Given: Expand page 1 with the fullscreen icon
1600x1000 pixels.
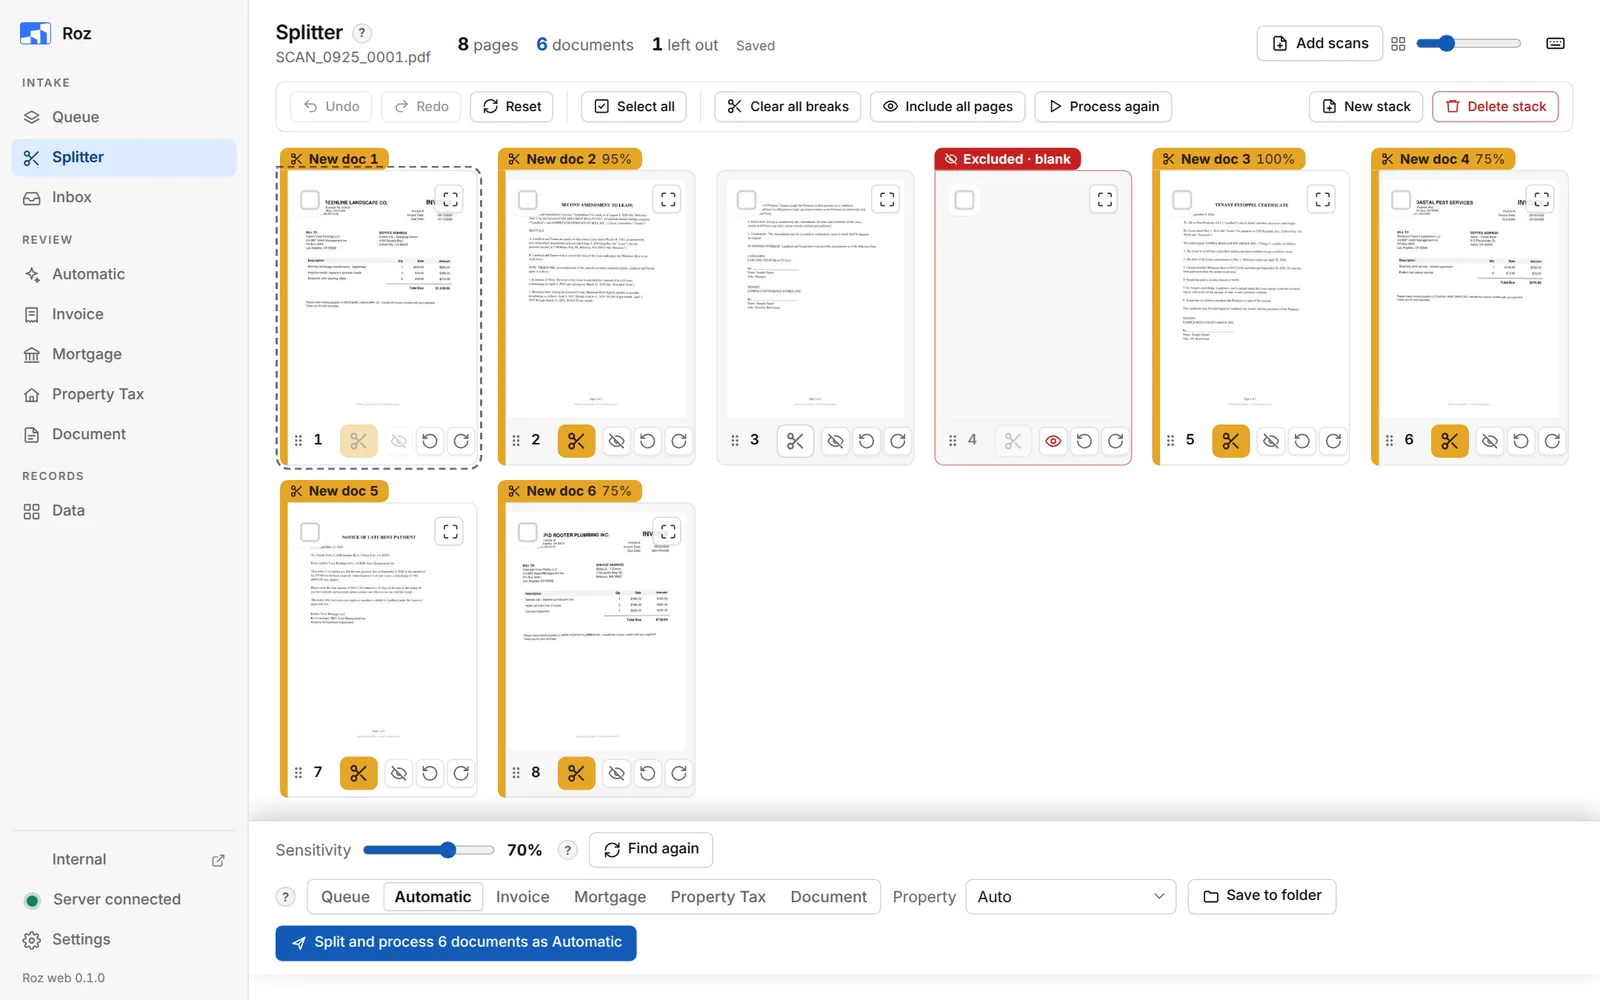Looking at the screenshot, I should click(450, 199).
